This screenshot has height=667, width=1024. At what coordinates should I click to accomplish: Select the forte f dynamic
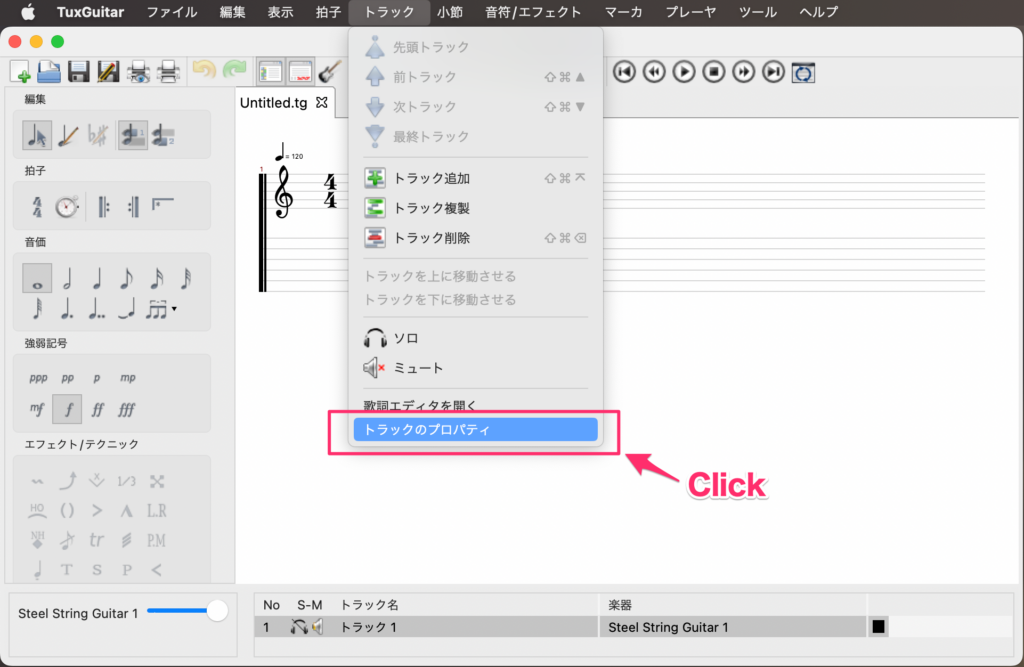(x=67, y=410)
